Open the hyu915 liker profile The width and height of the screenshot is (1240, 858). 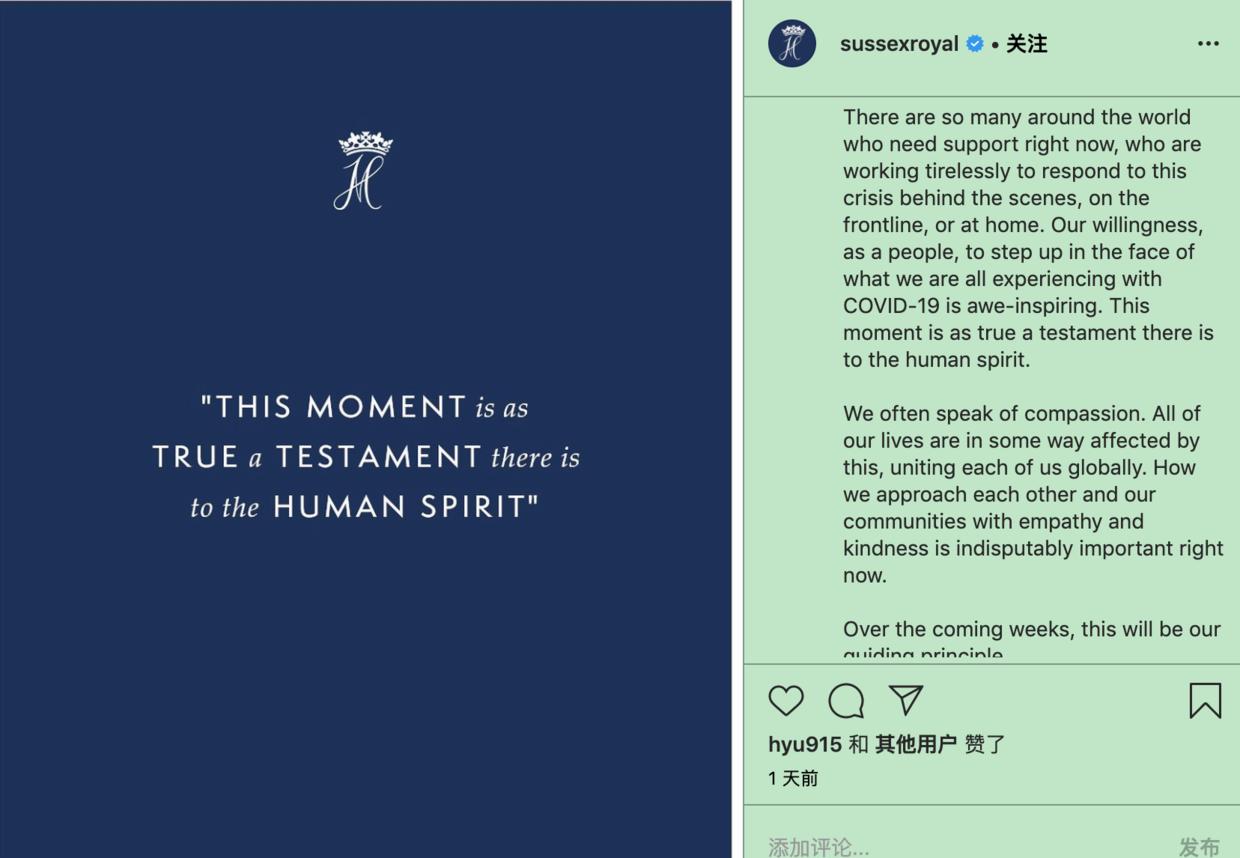pyautogui.click(x=804, y=744)
